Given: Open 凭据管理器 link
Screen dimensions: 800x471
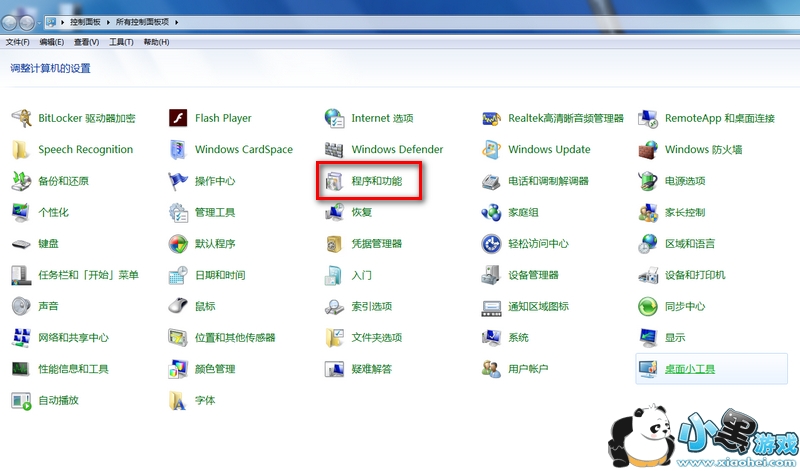Looking at the screenshot, I should 377,244.
